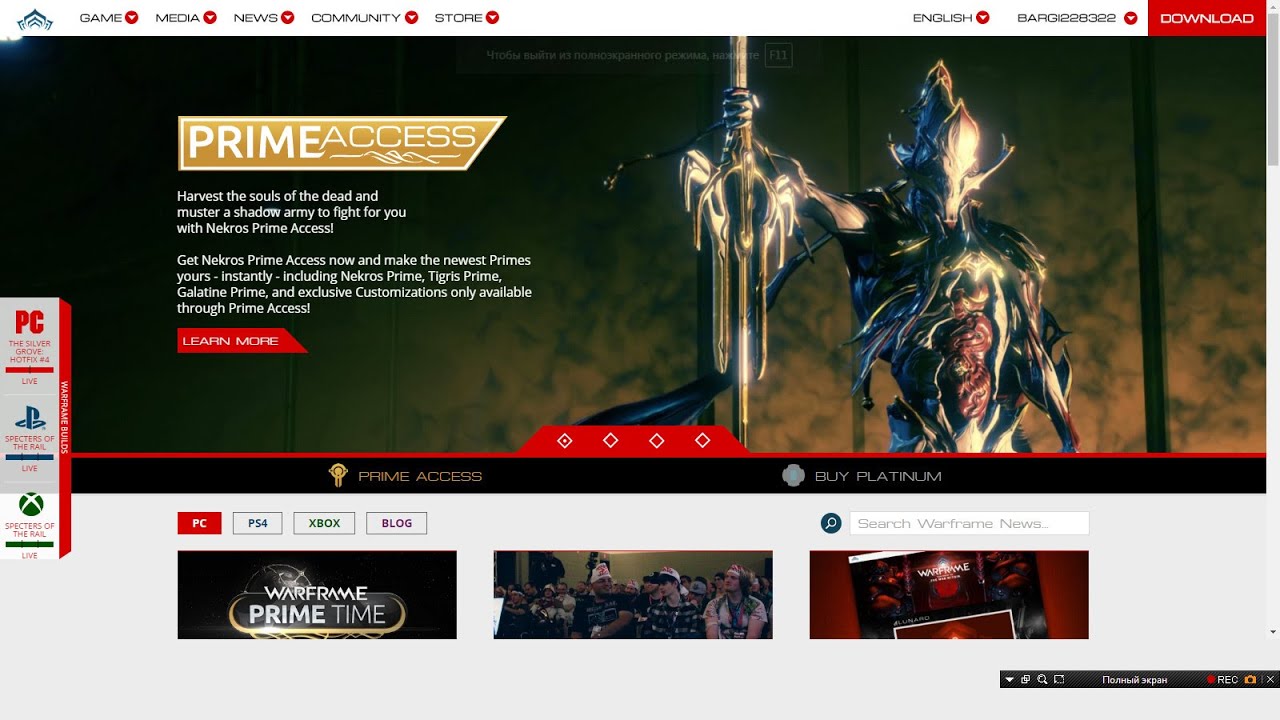Click the platinum coin icon
1280x720 pixels.
(x=793, y=476)
